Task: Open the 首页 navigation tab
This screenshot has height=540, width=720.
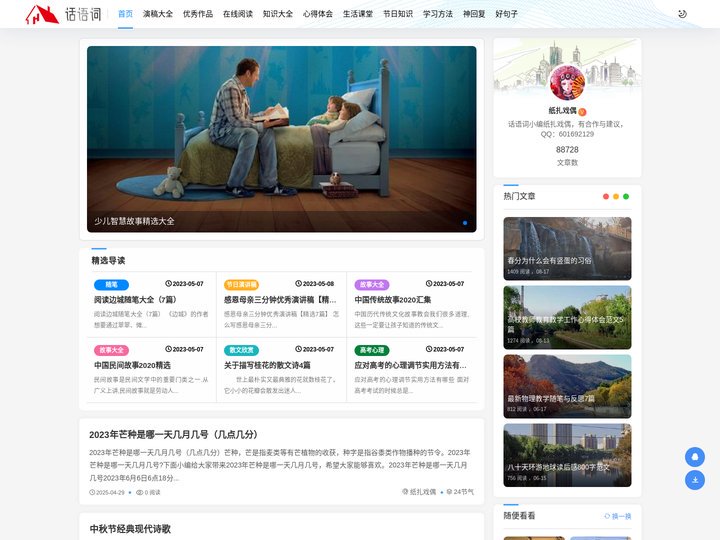Action: (x=125, y=14)
